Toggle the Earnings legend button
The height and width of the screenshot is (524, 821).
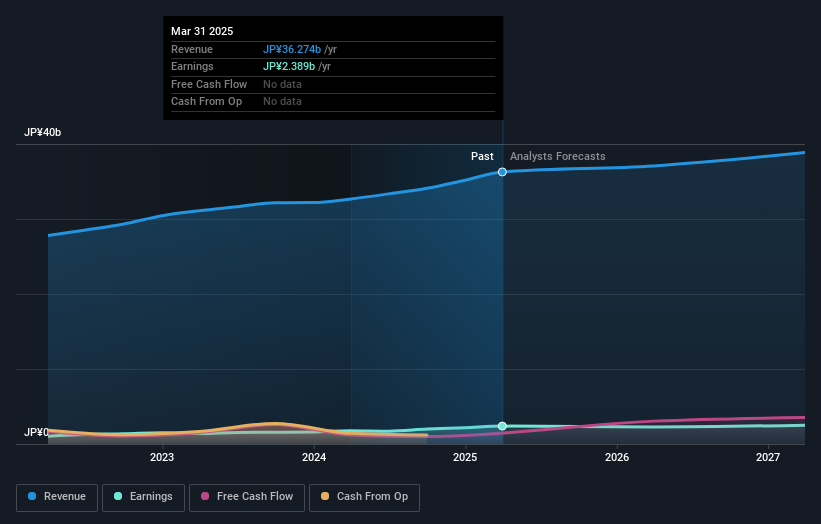point(143,497)
